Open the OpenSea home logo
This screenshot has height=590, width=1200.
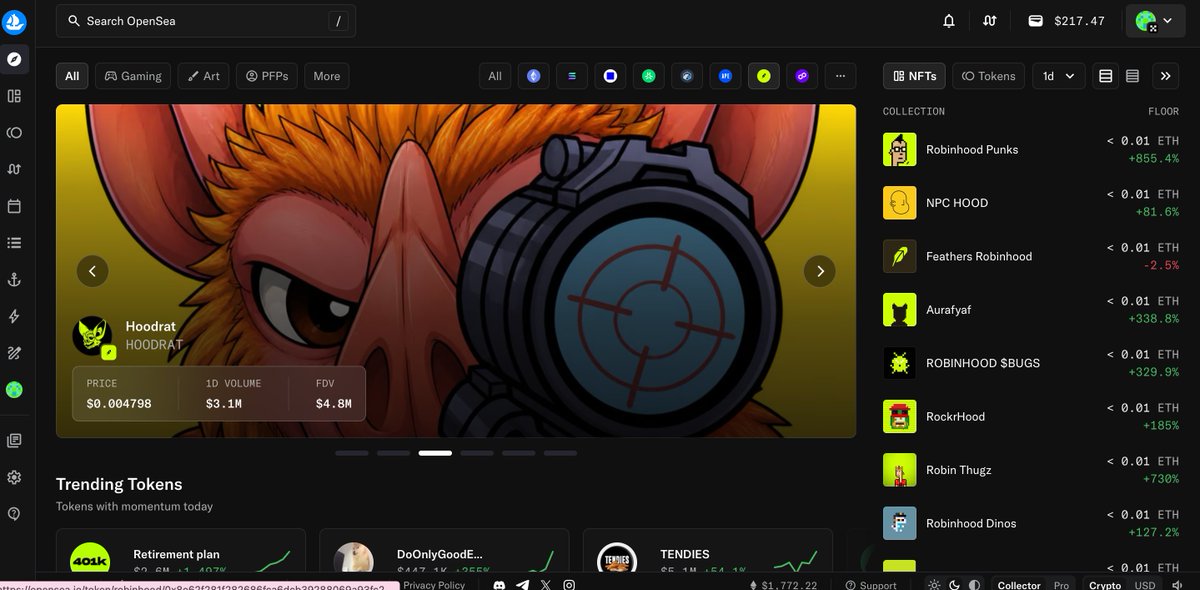pos(14,20)
